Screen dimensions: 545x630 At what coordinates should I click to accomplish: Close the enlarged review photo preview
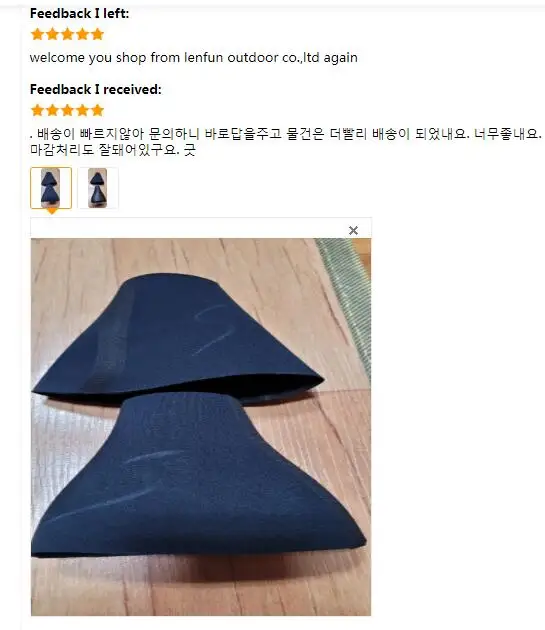coord(353,230)
